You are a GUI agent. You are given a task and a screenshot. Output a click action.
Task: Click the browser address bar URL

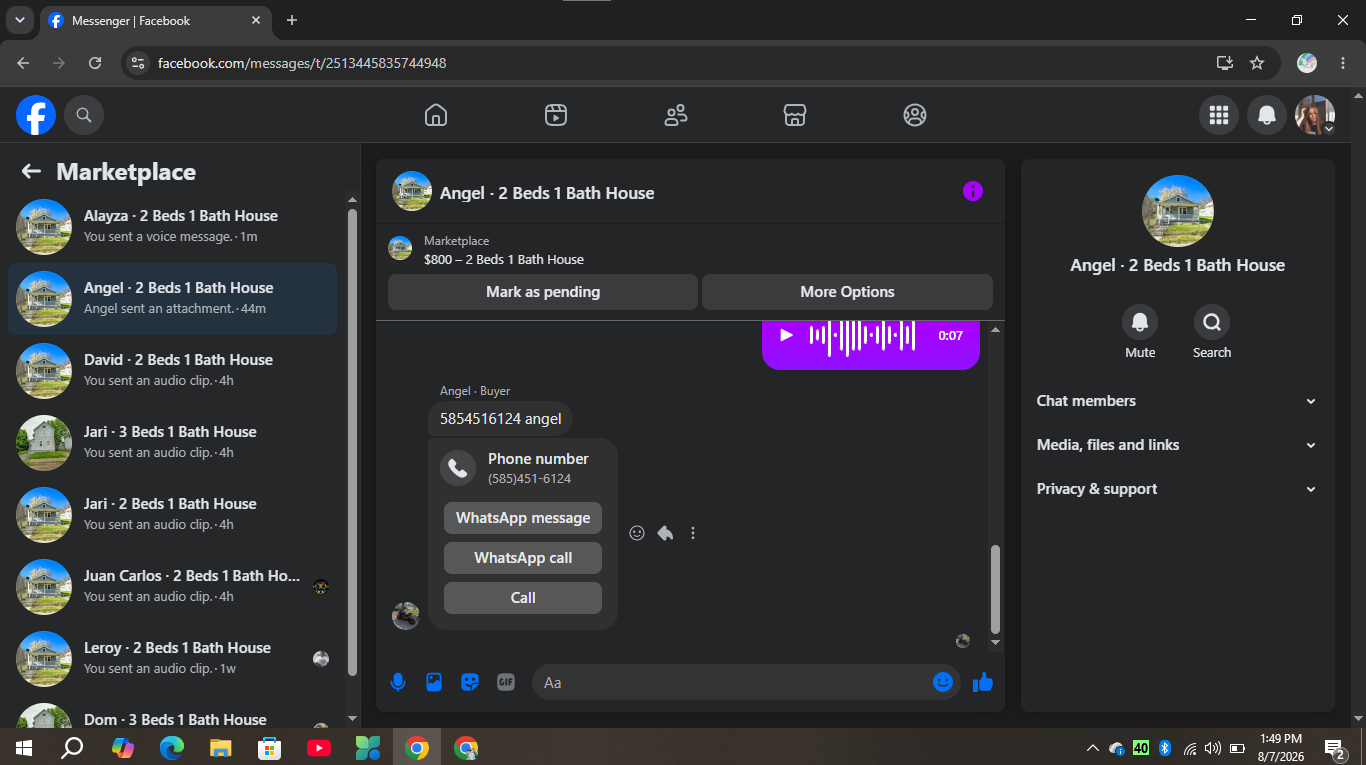pos(302,63)
